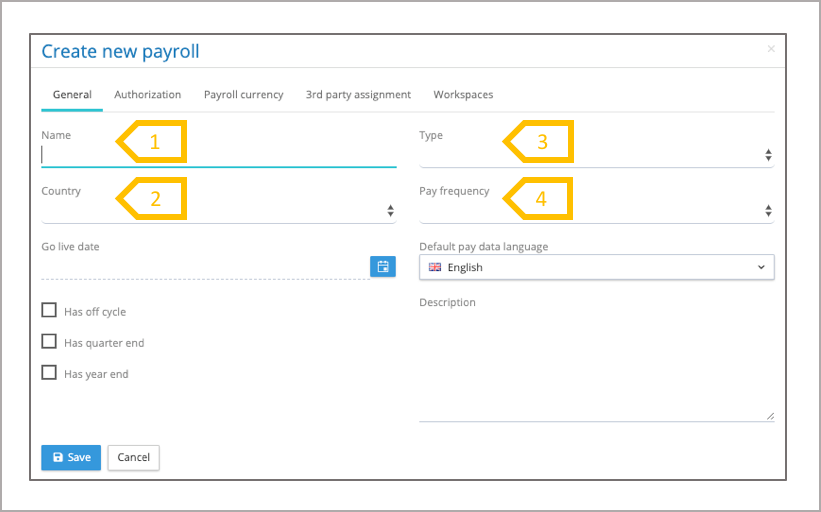The height and width of the screenshot is (512, 821).
Task: Click the UK flag in language selector
Action: point(435,267)
